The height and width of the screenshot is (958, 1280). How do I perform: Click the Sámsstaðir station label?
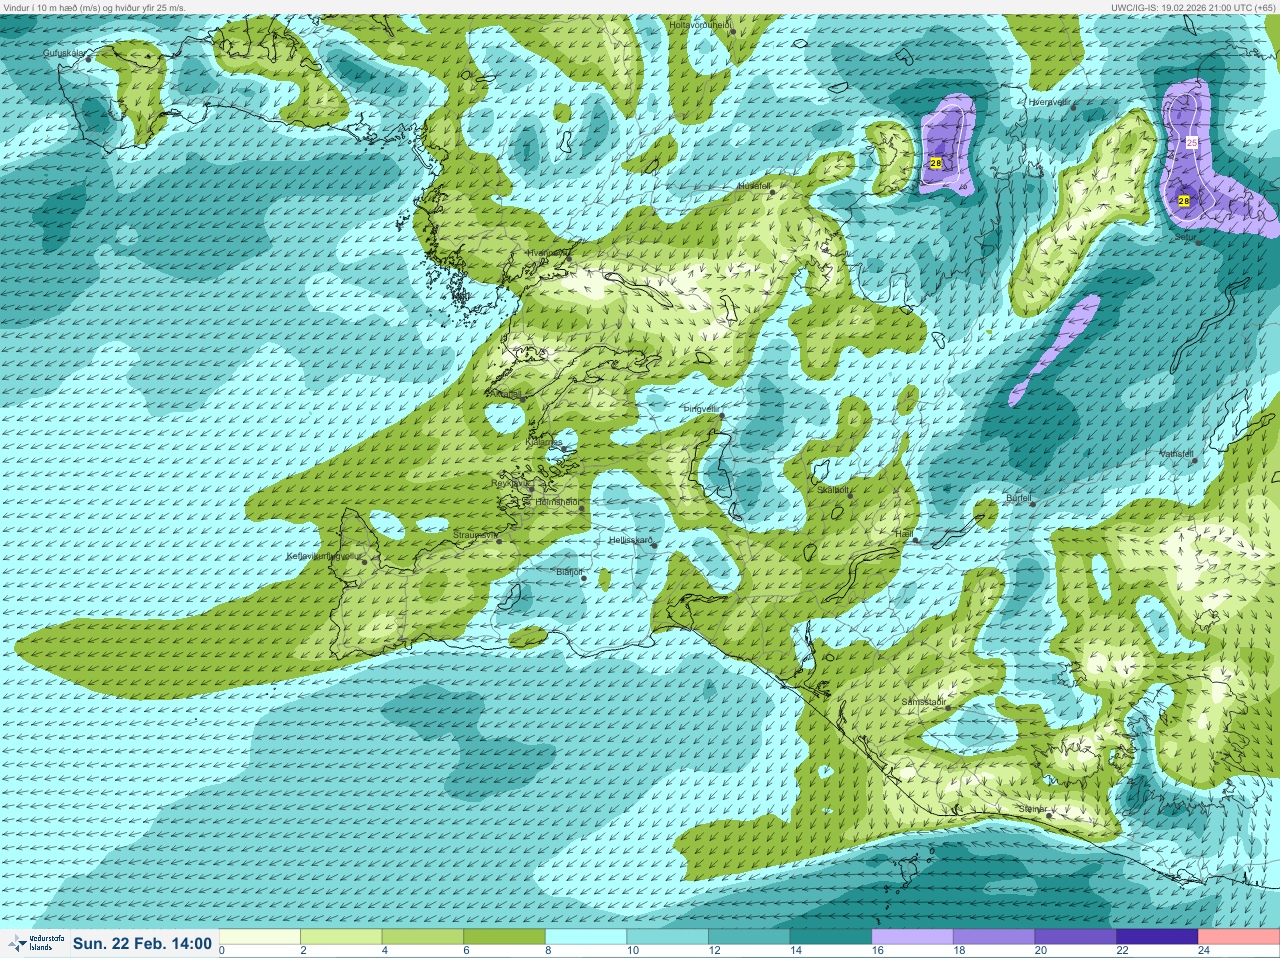[923, 702]
